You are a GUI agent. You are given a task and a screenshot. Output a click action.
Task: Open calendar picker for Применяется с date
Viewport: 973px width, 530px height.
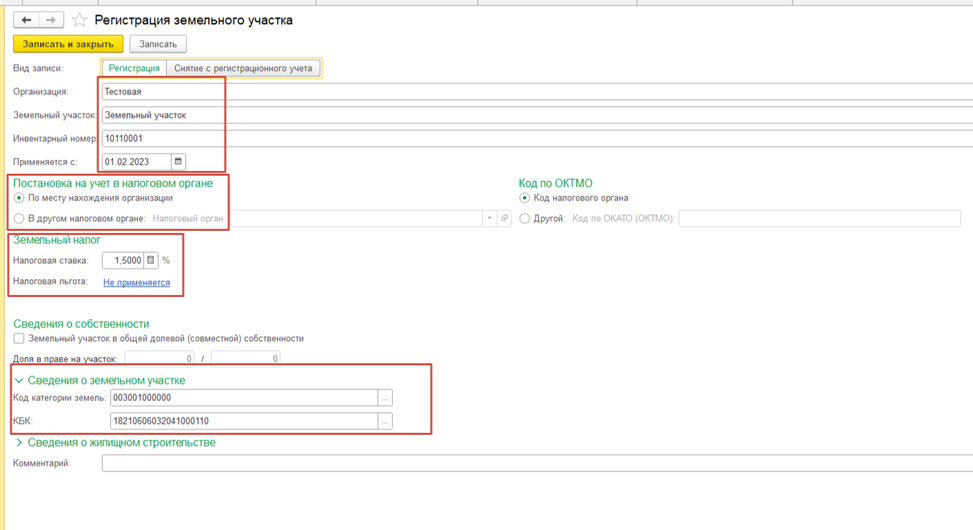tap(178, 161)
